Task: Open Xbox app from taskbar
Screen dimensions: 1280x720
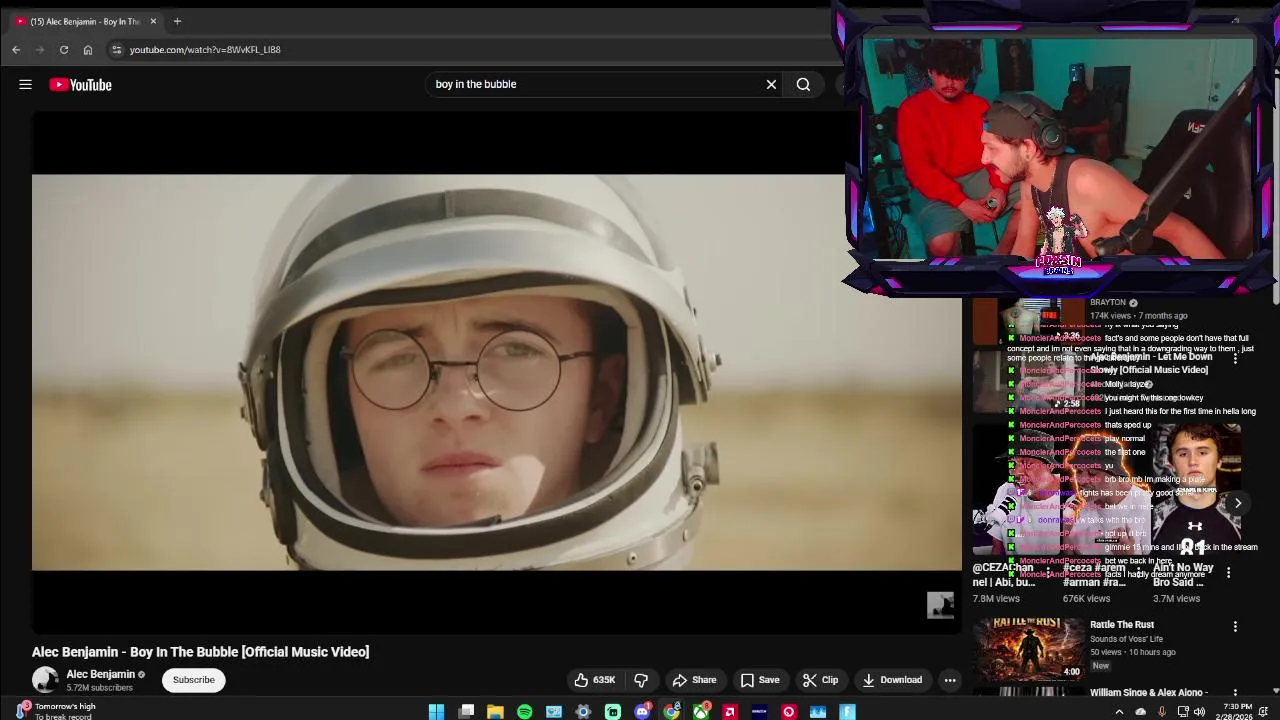Action: pos(701,712)
